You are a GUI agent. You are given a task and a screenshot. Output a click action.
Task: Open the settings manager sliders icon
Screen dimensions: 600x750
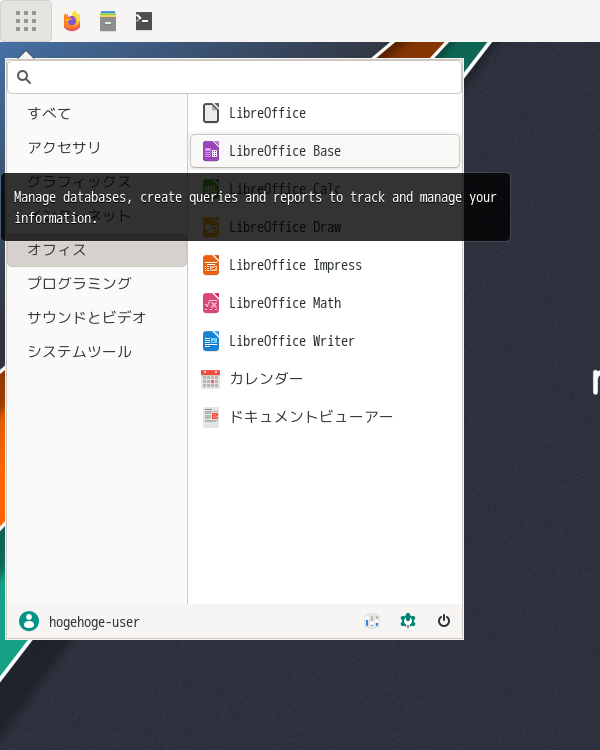point(372,621)
